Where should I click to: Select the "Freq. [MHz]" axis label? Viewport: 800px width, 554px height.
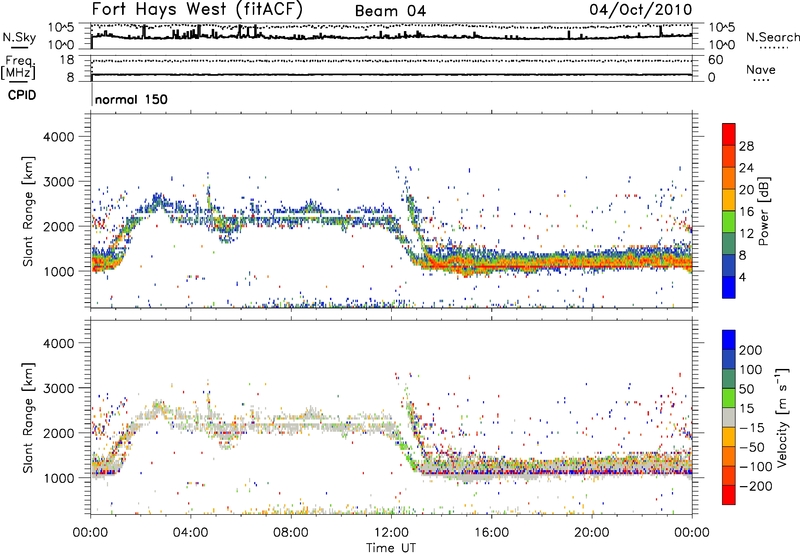coord(18,67)
